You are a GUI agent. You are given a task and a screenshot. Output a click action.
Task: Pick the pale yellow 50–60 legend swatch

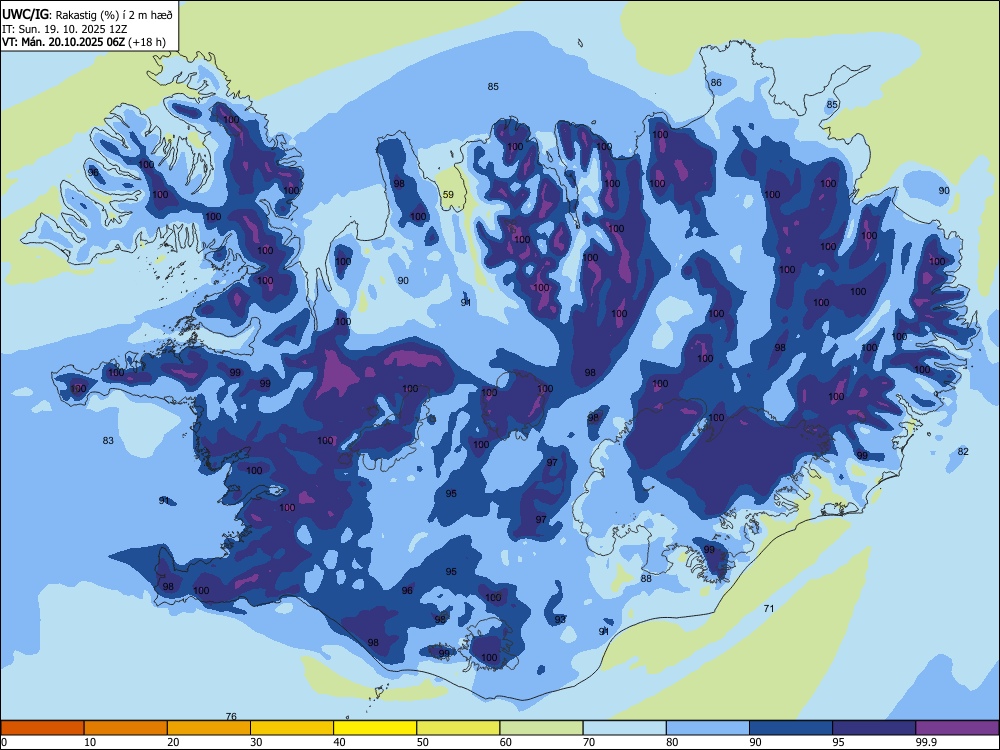458,728
